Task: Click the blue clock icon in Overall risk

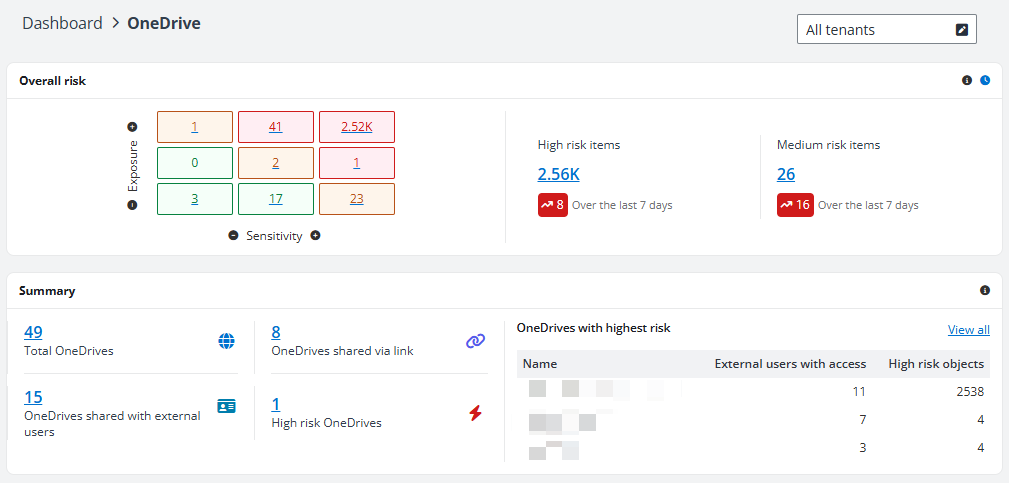Action: click(x=985, y=80)
